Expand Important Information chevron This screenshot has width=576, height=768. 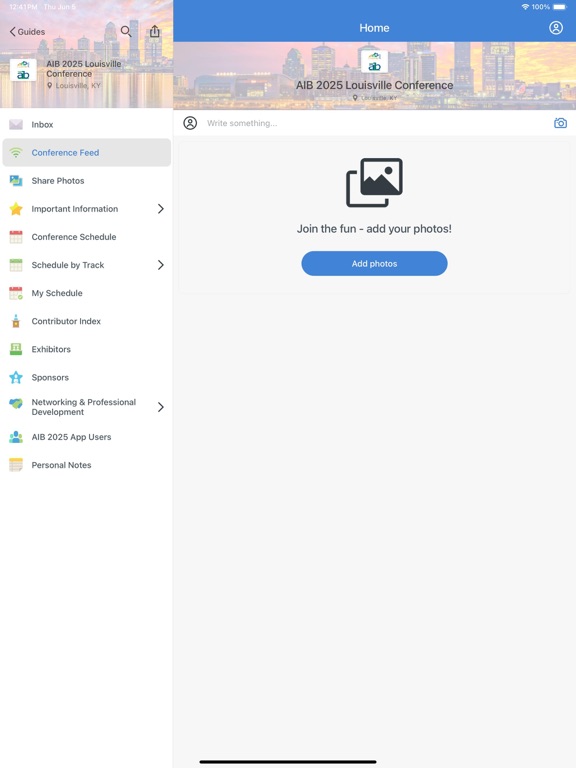tap(161, 209)
